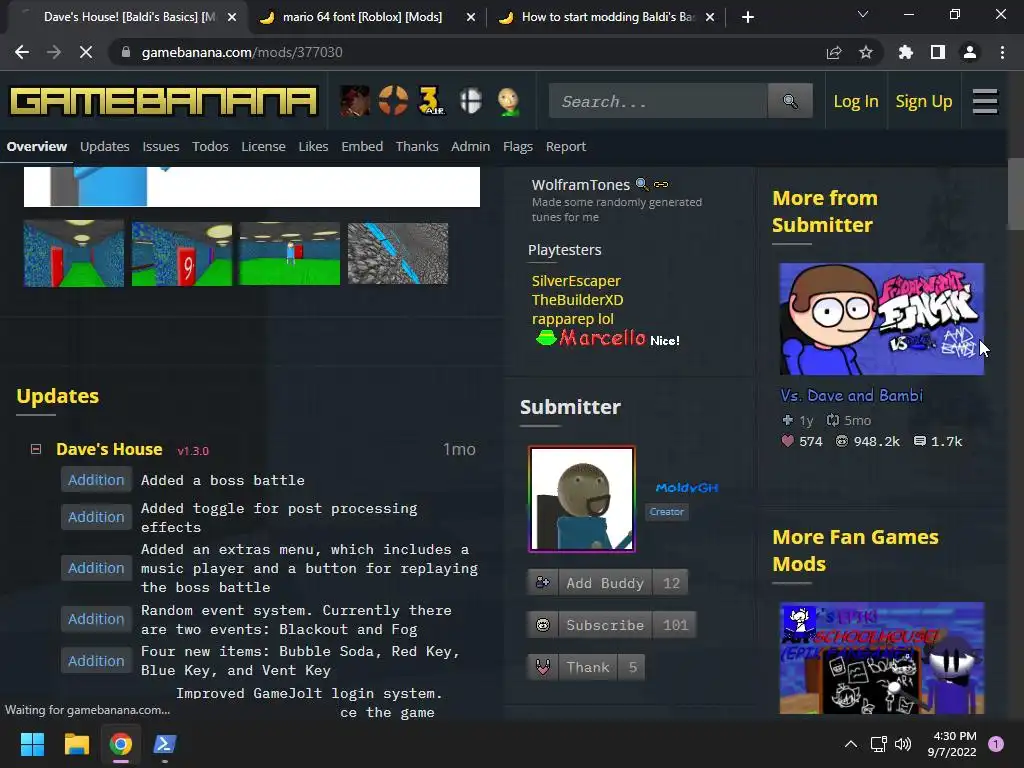1024x768 pixels.
Task: Toggle the browser side panel icon
Action: (x=938, y=52)
